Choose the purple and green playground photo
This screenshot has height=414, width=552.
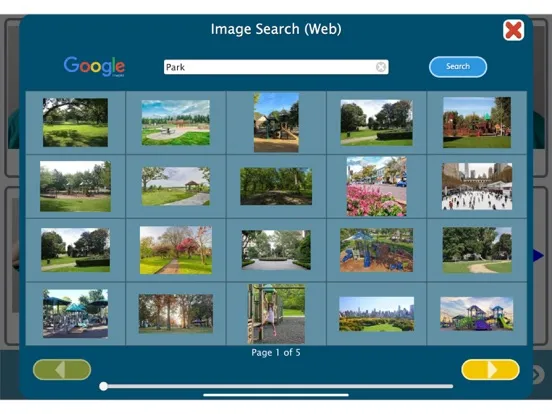tap(477, 314)
